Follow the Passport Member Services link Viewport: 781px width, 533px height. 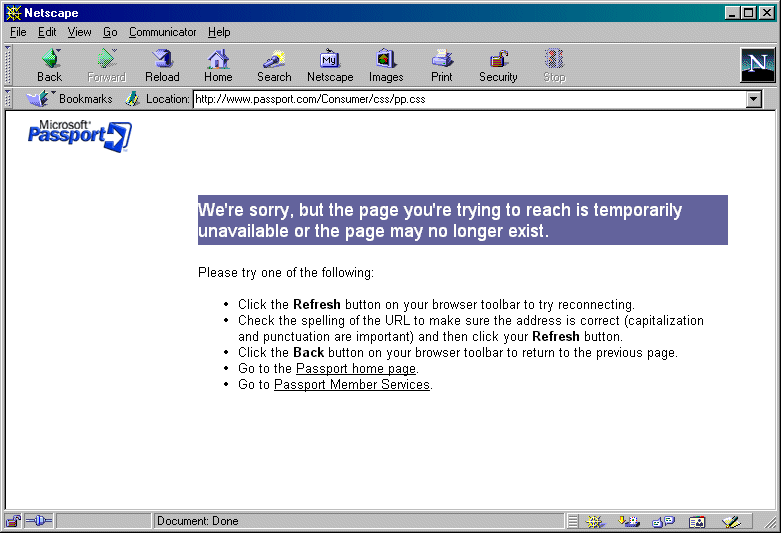pos(351,385)
